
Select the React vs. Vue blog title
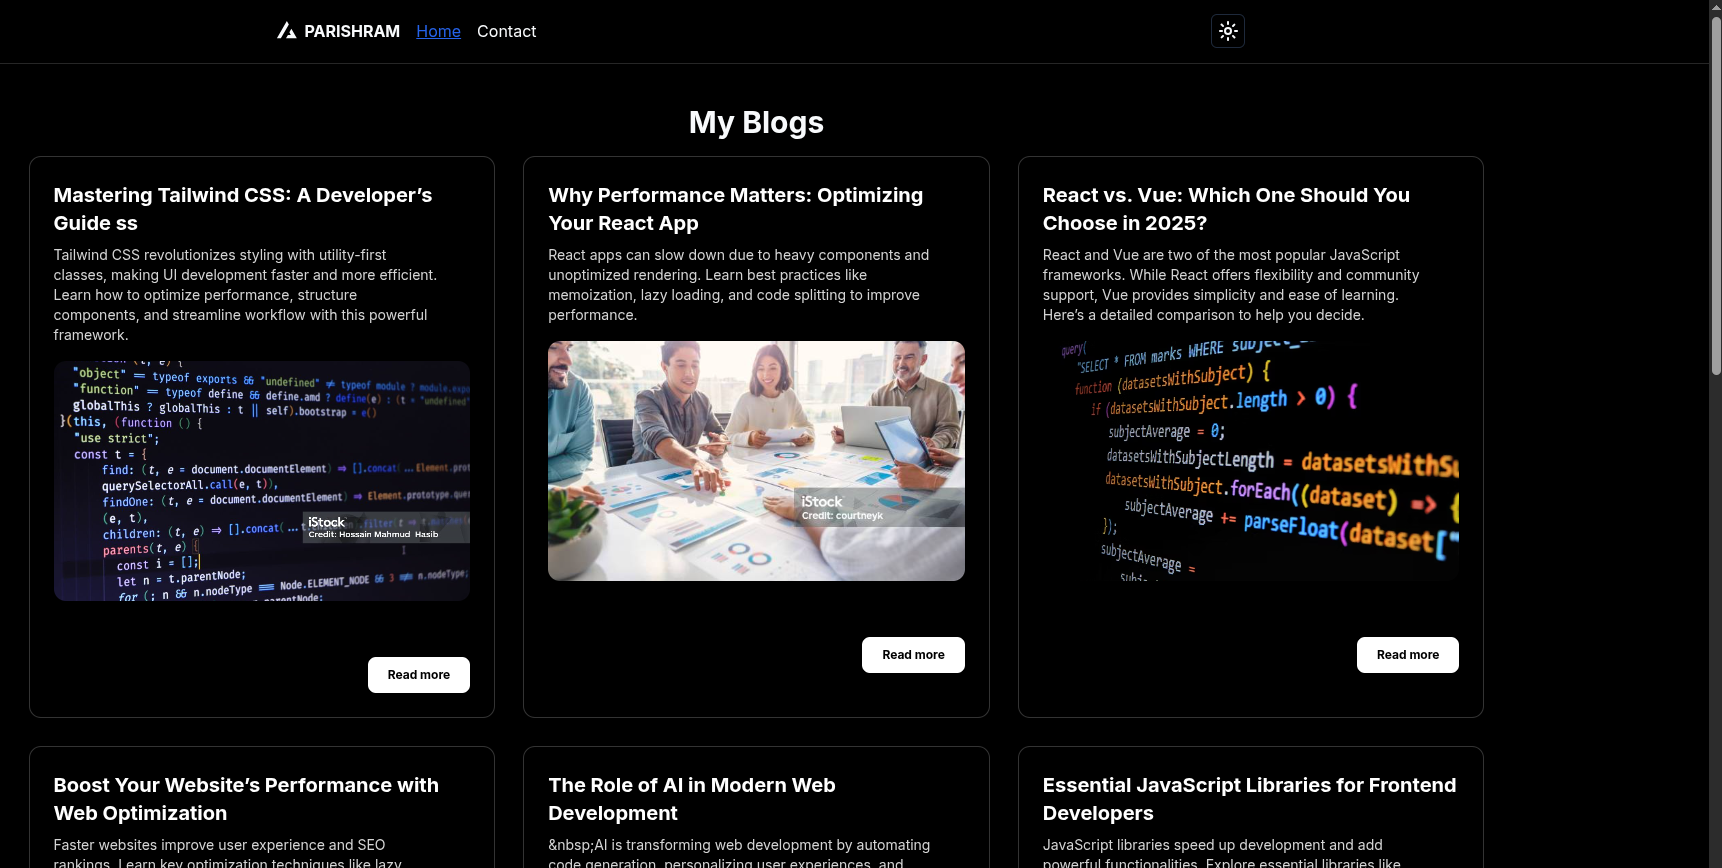point(1226,209)
